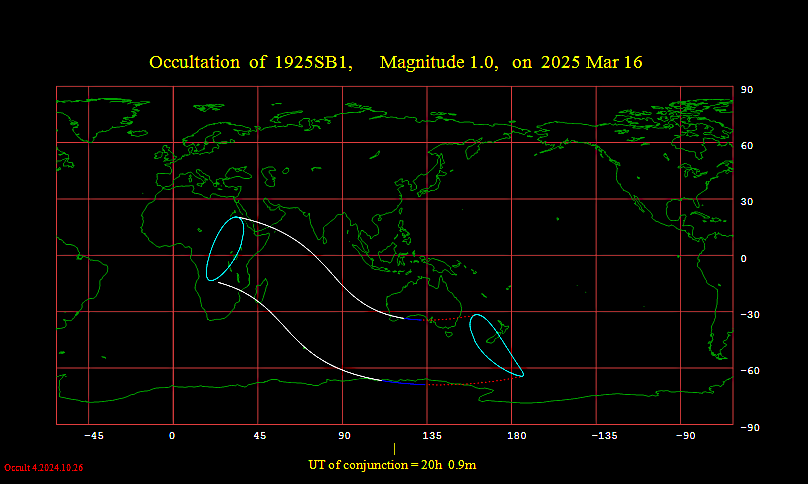This screenshot has height=484, width=808.
Task: Click the "Magnitude 1.0" text in title
Action: pyautogui.click(x=438, y=62)
